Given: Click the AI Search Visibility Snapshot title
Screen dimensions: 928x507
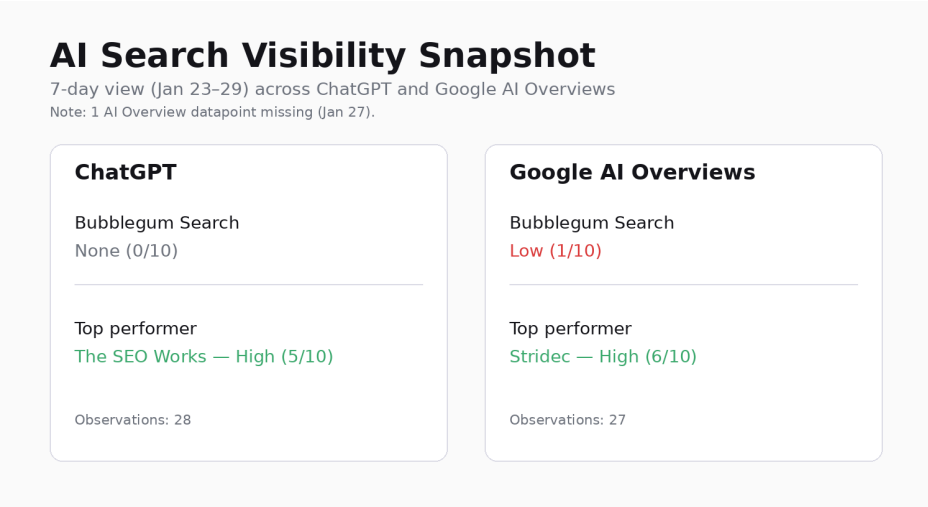Looking at the screenshot, I should point(322,55).
